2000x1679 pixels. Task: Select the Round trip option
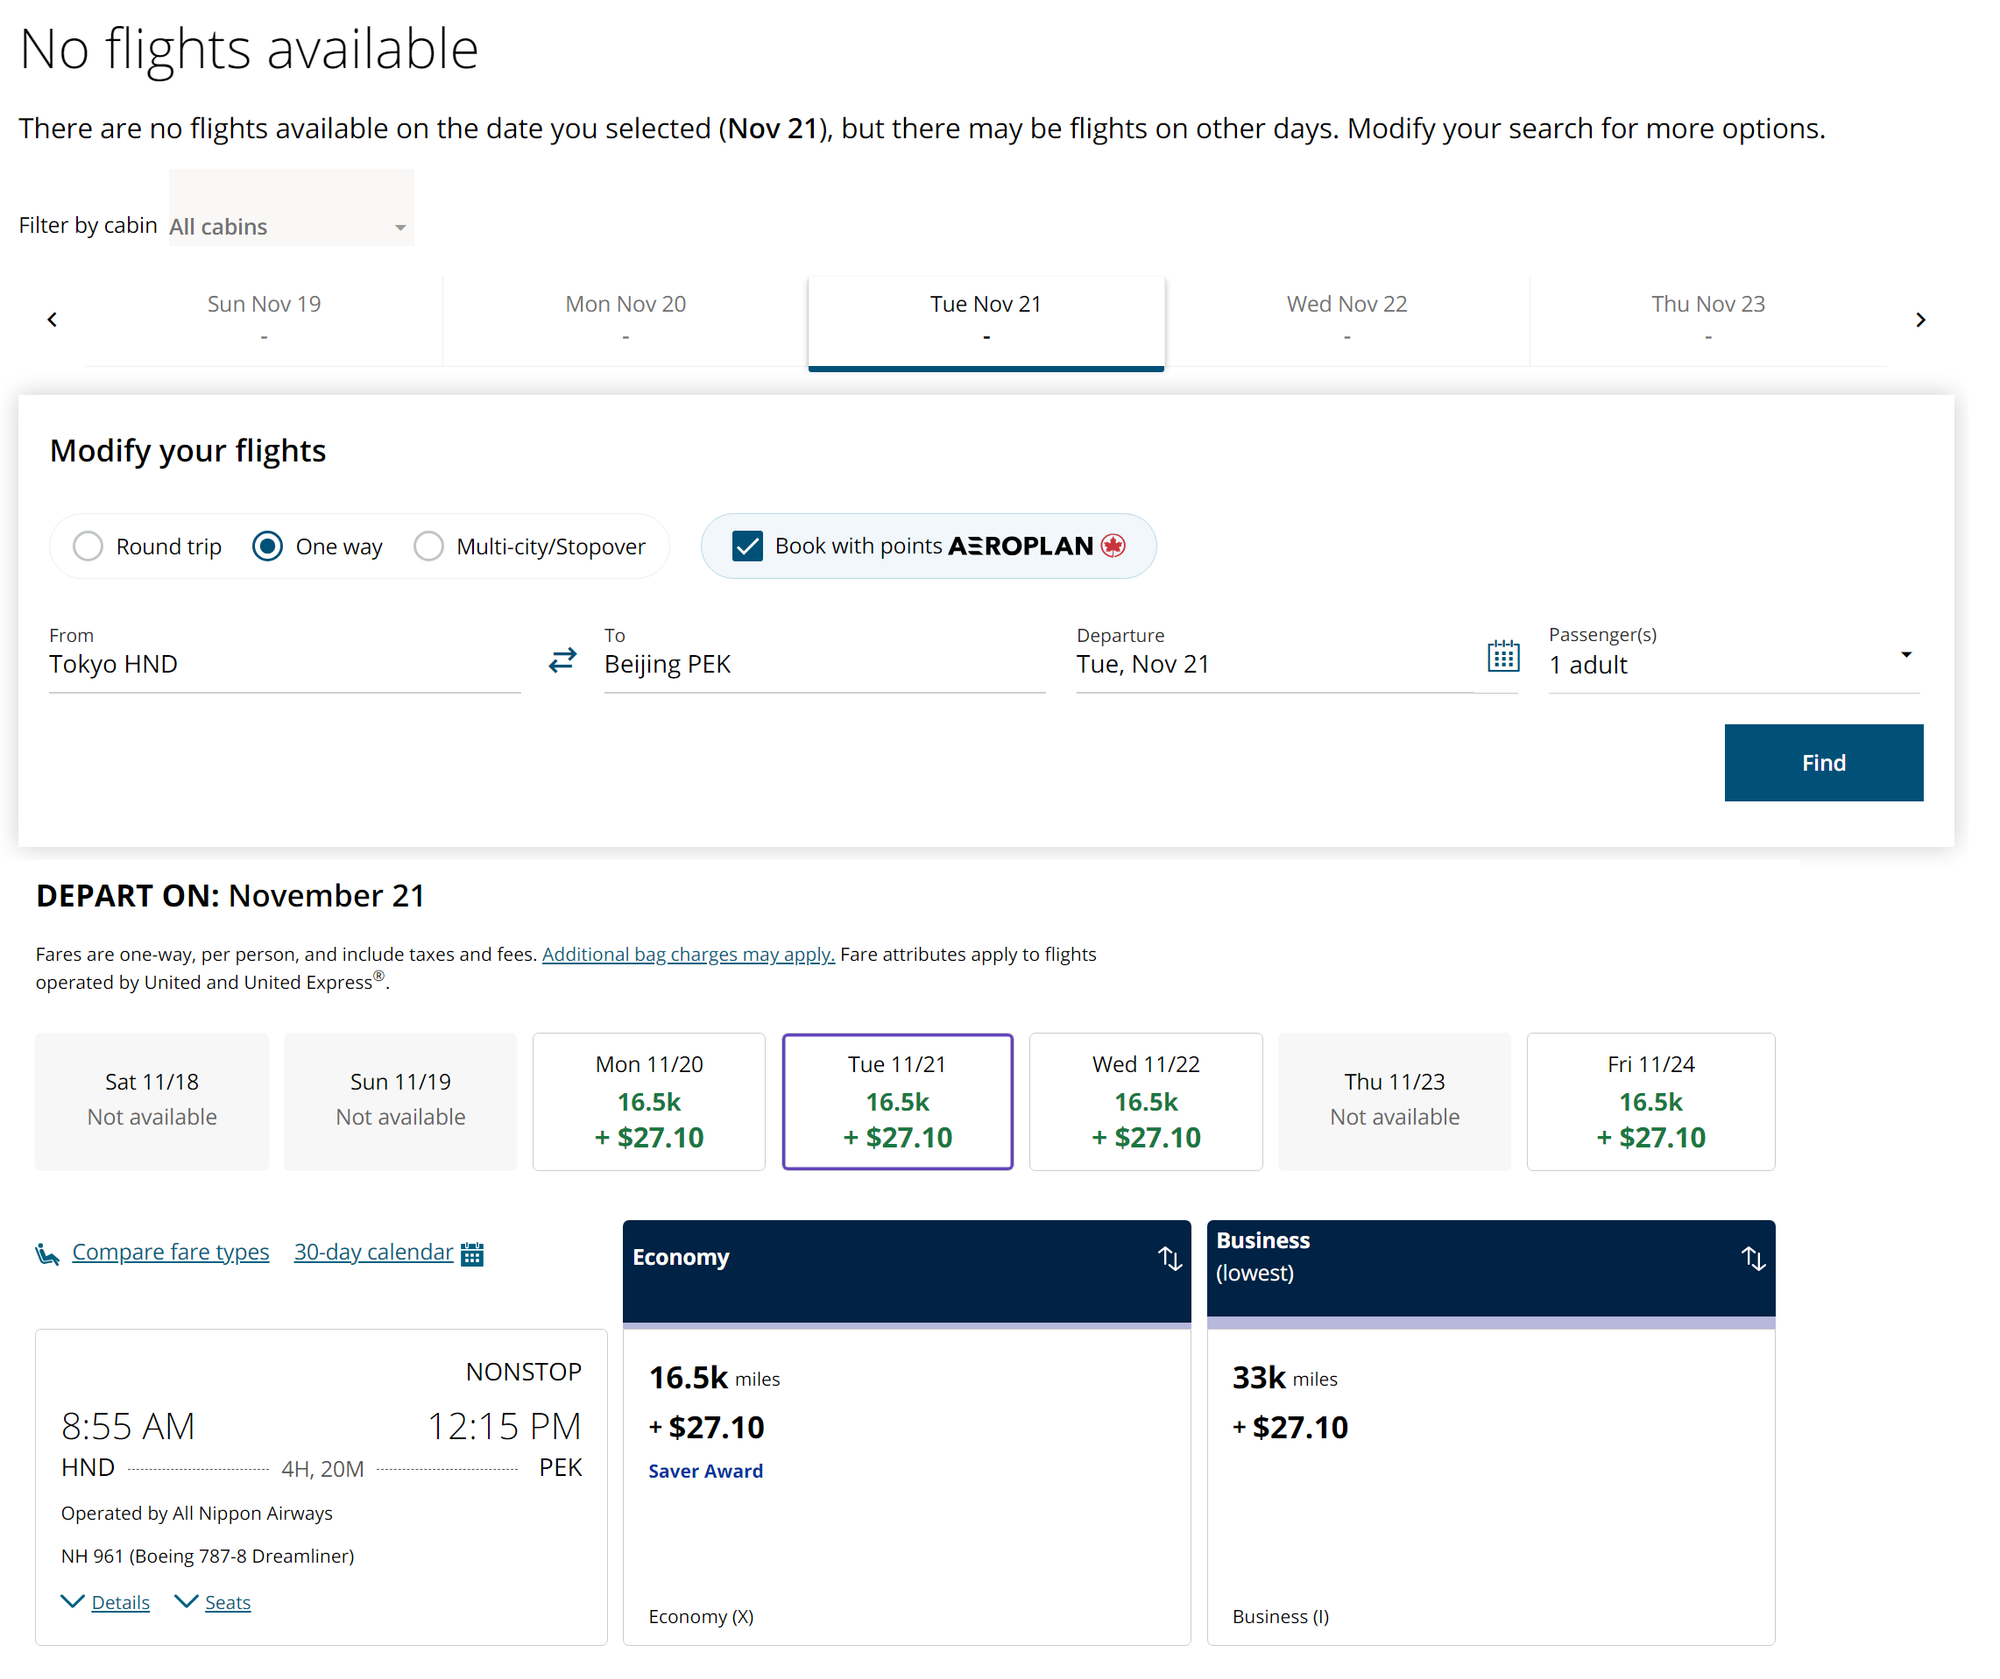[x=88, y=546]
